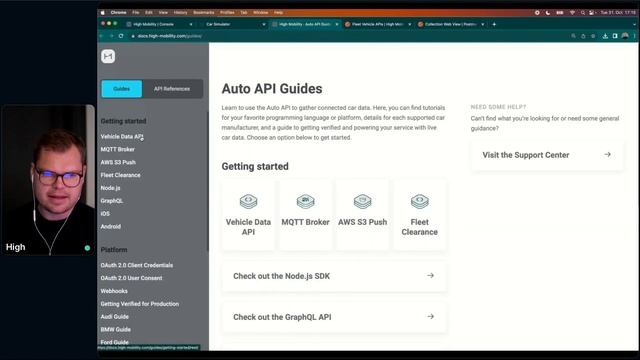Click the Wi-Fi icon in menu bar
This screenshot has height=360, width=640.
(x=572, y=13)
